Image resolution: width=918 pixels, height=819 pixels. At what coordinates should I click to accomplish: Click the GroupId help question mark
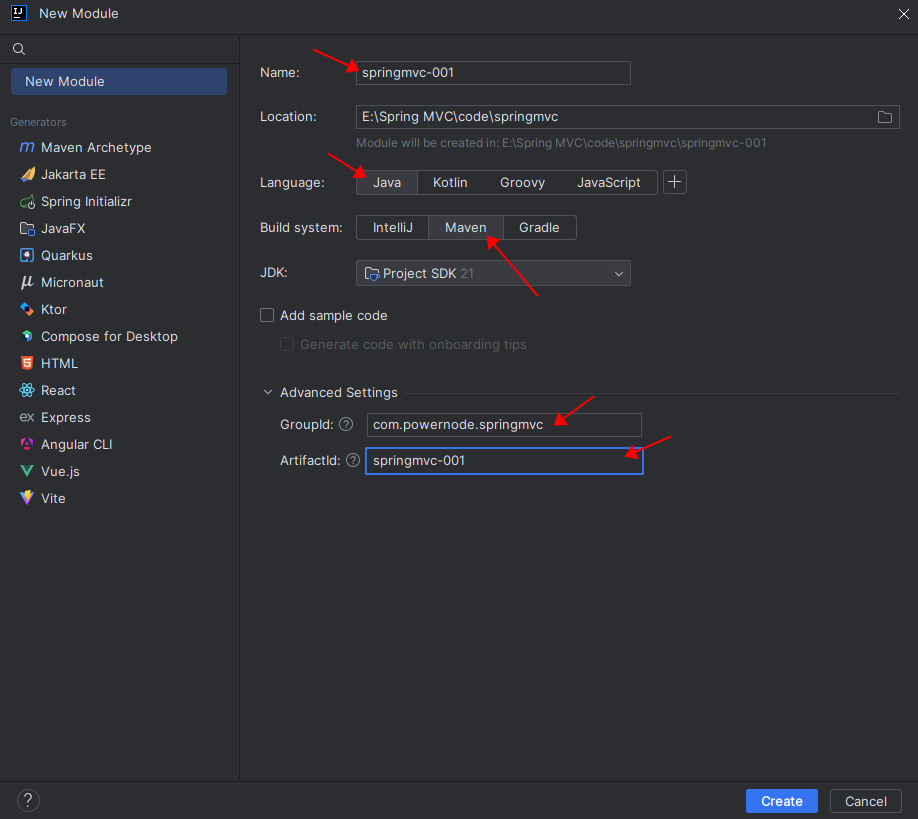click(x=346, y=424)
